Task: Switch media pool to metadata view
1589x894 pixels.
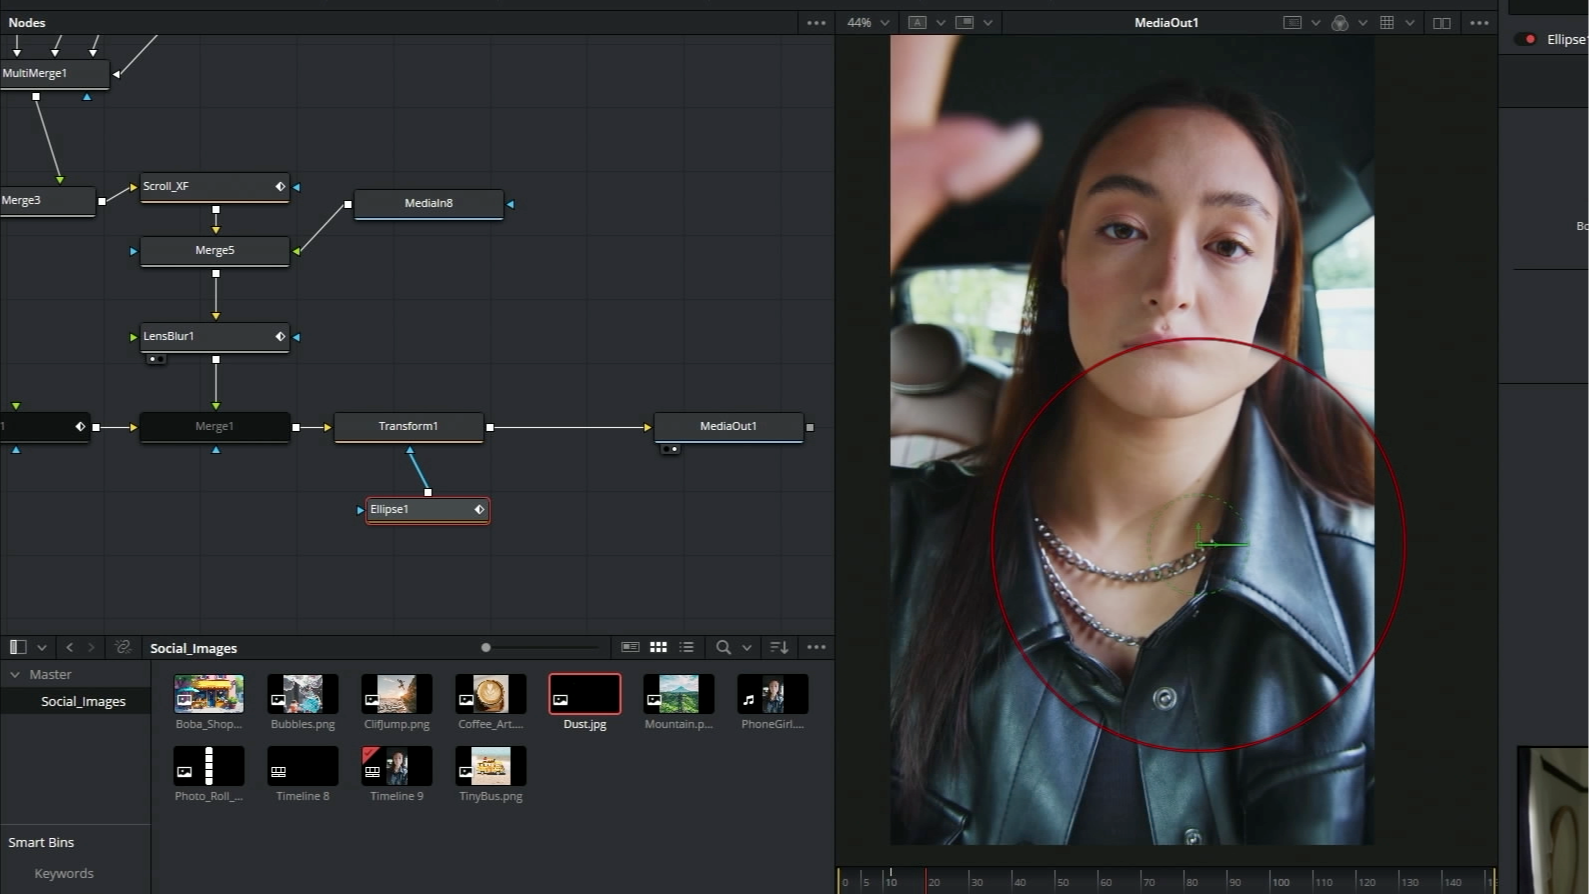Action: coord(630,647)
